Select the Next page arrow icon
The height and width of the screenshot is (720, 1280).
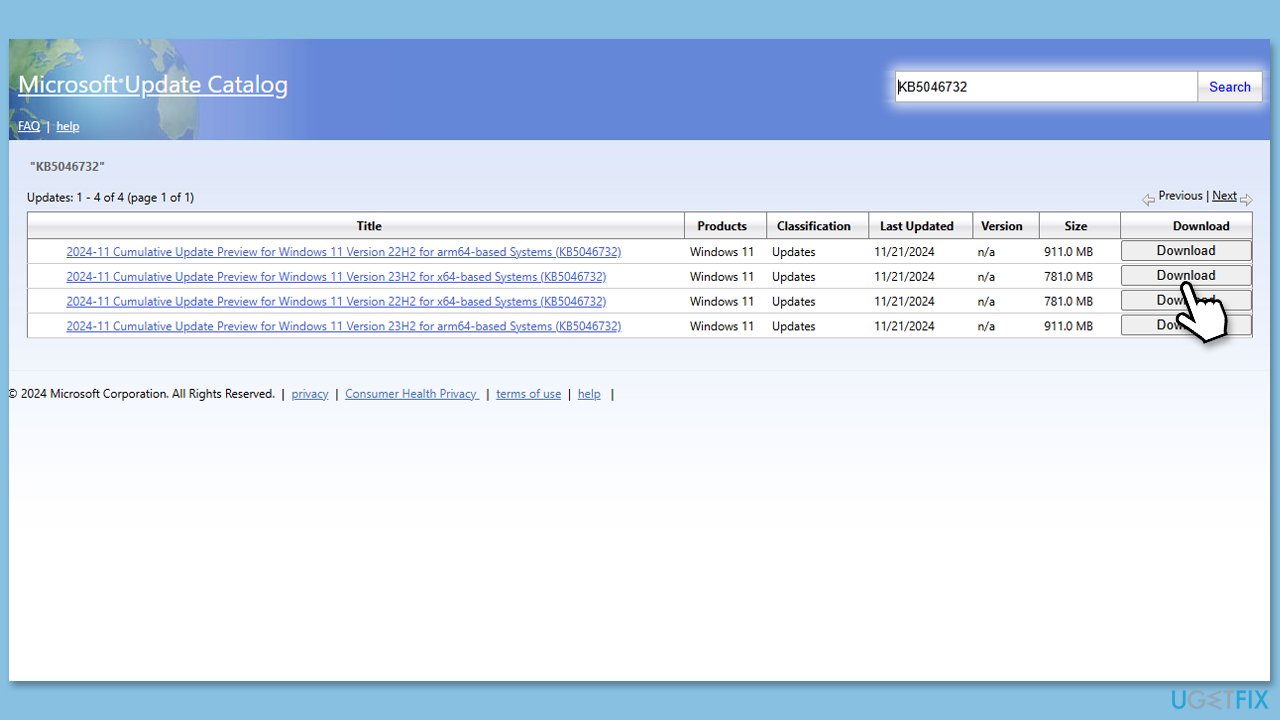tap(1246, 199)
